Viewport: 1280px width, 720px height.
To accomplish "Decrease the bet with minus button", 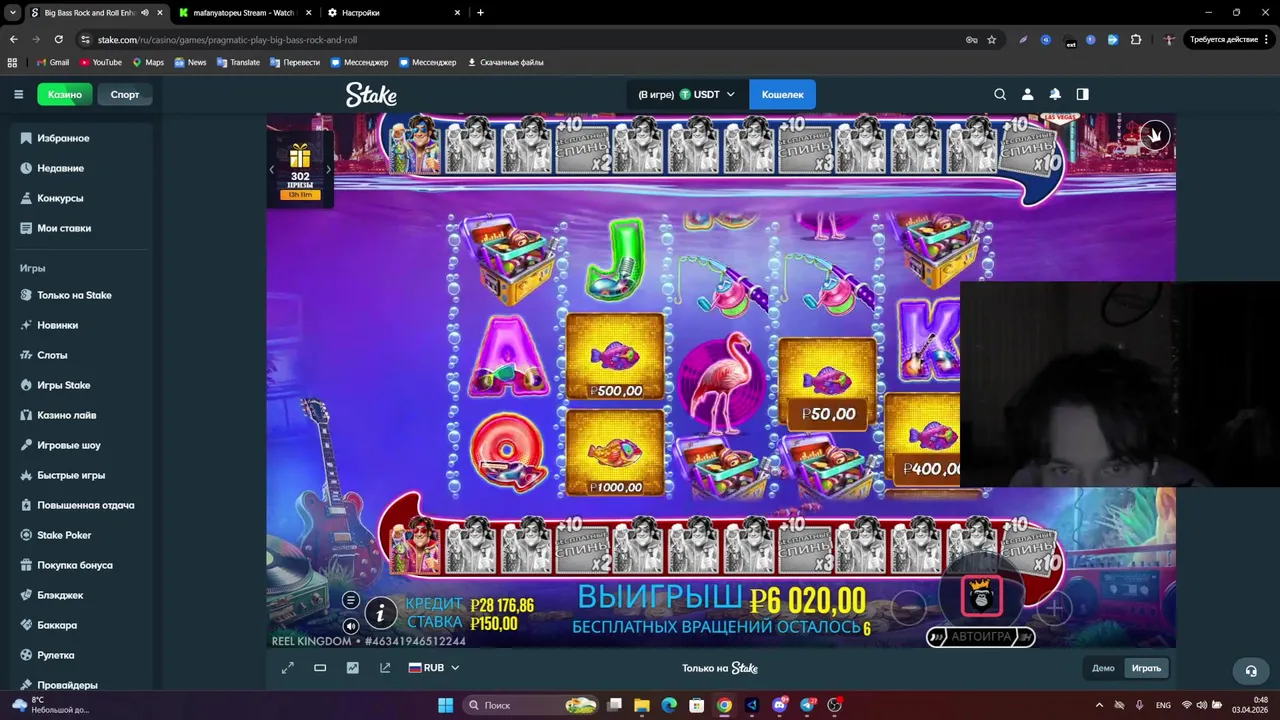I will click(x=908, y=606).
